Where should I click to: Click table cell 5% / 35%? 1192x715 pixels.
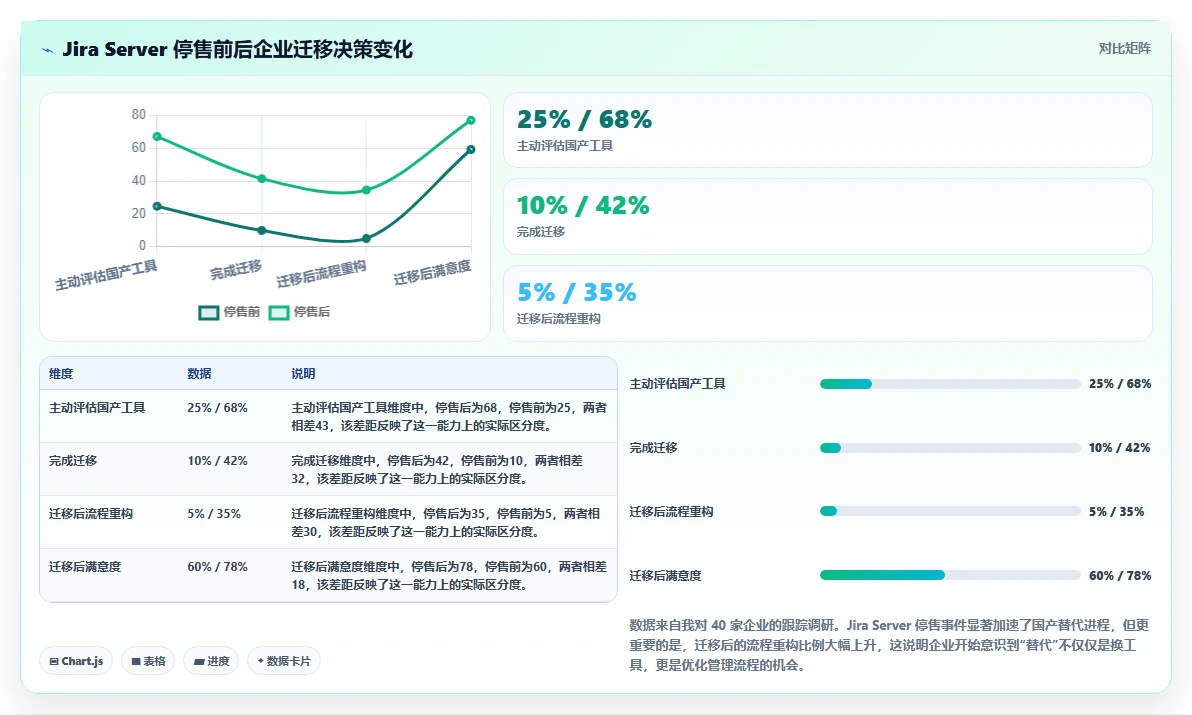pyautogui.click(x=214, y=514)
